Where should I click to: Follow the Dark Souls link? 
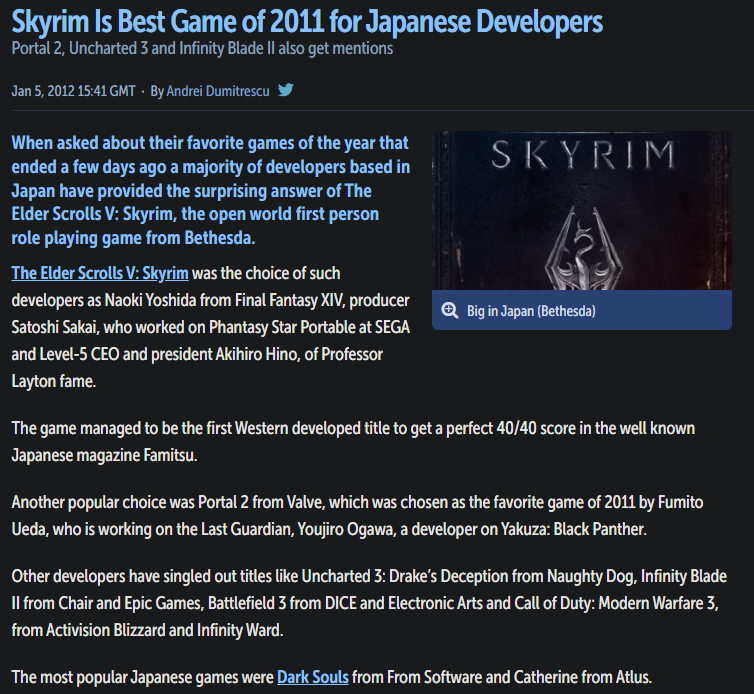(x=313, y=677)
